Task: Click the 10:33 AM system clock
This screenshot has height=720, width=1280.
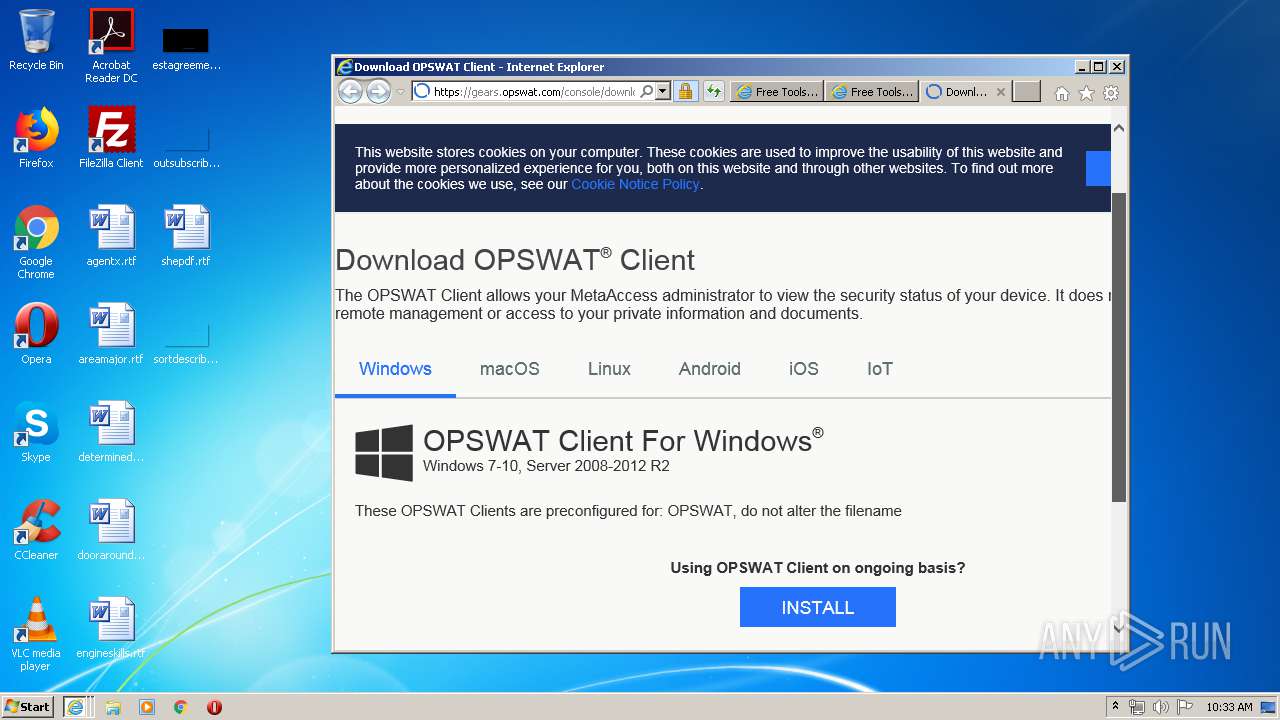Action: [x=1229, y=707]
